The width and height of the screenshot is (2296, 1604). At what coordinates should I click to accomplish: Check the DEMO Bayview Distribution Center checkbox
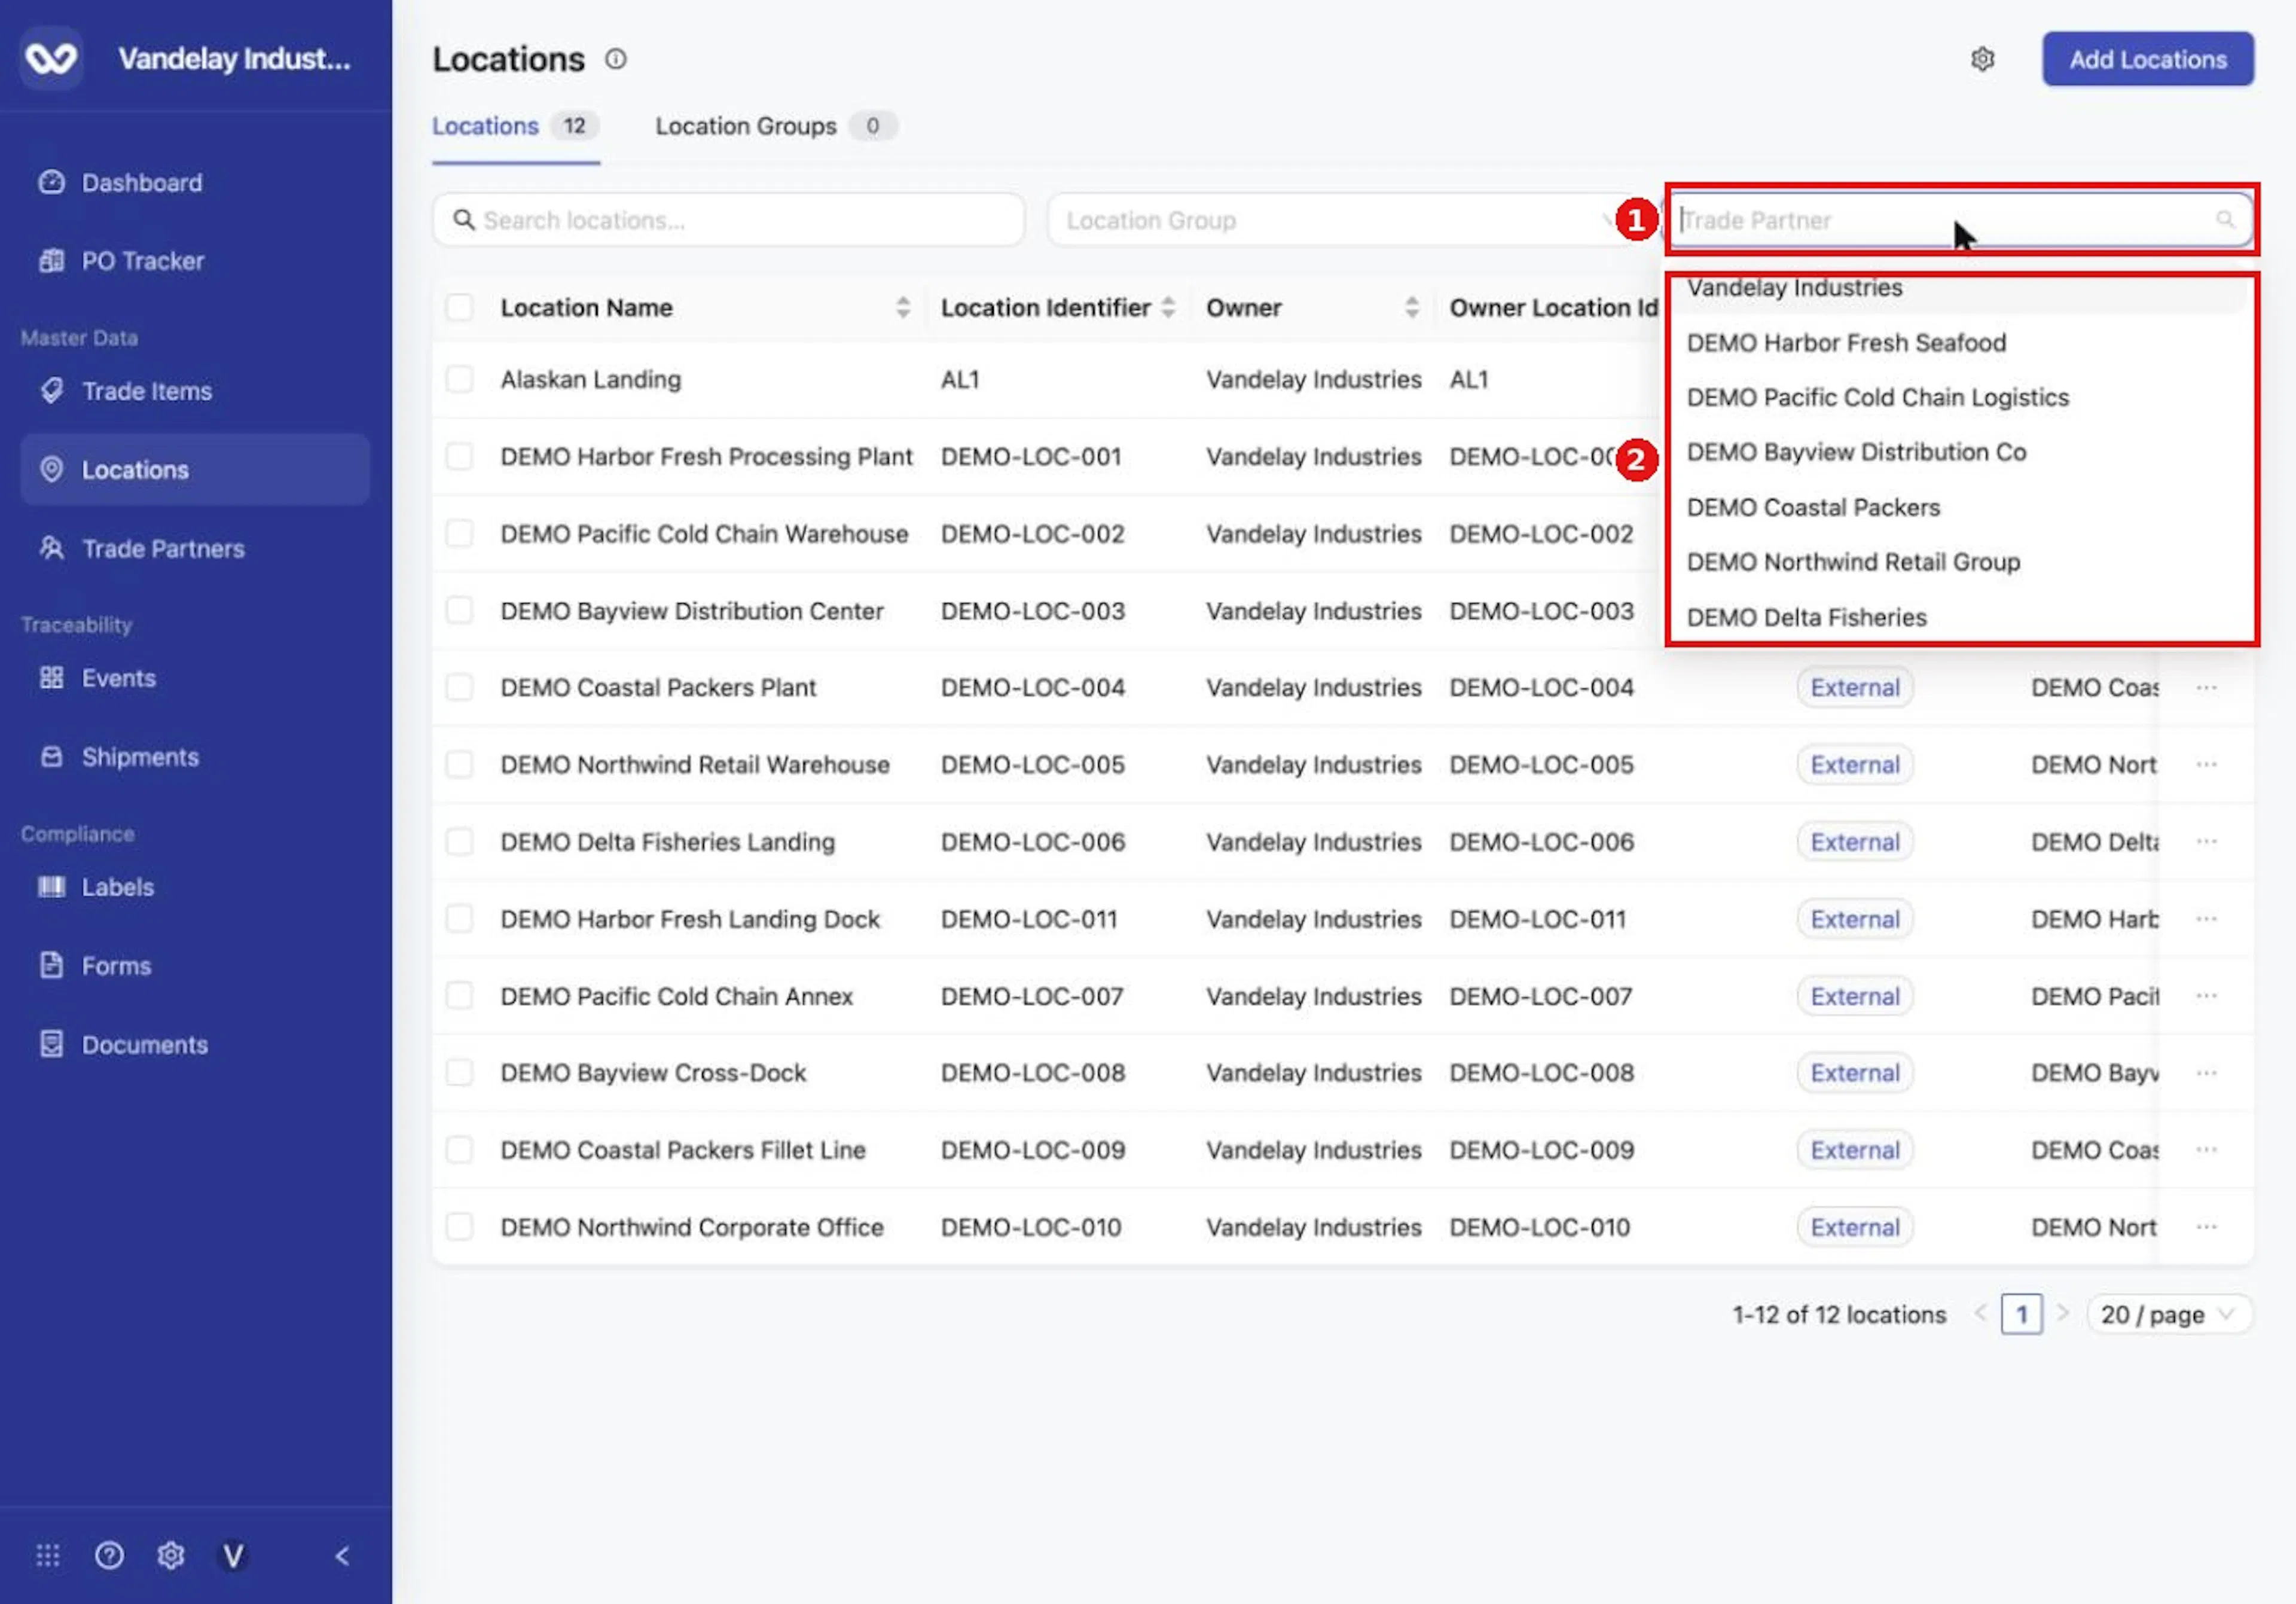pyautogui.click(x=459, y=610)
